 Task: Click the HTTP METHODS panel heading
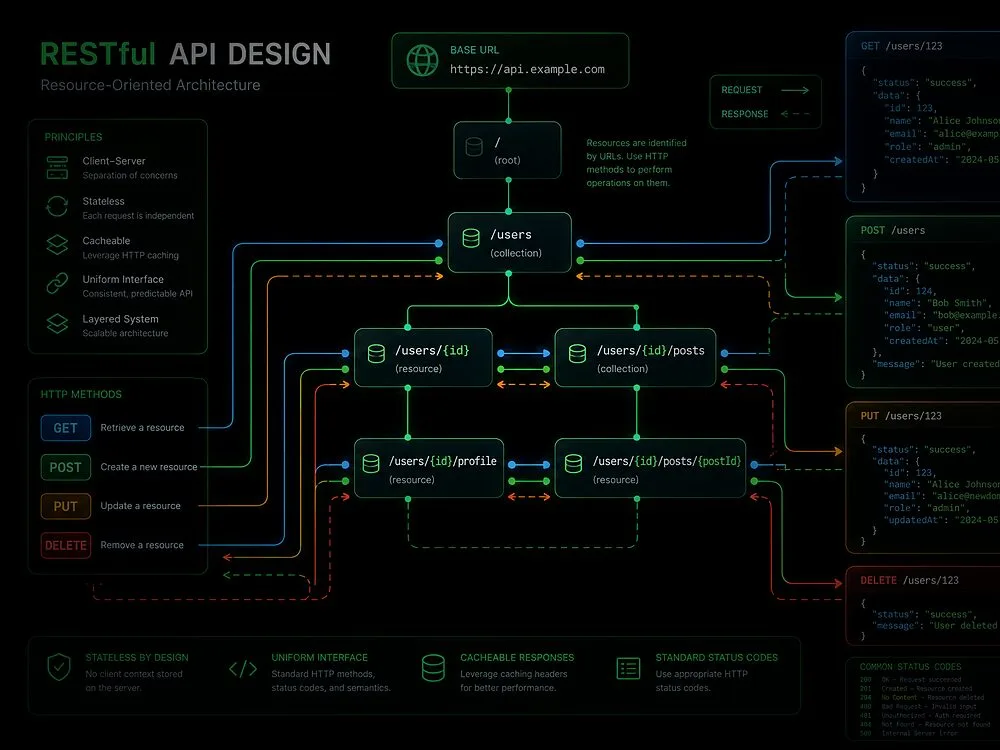click(81, 394)
